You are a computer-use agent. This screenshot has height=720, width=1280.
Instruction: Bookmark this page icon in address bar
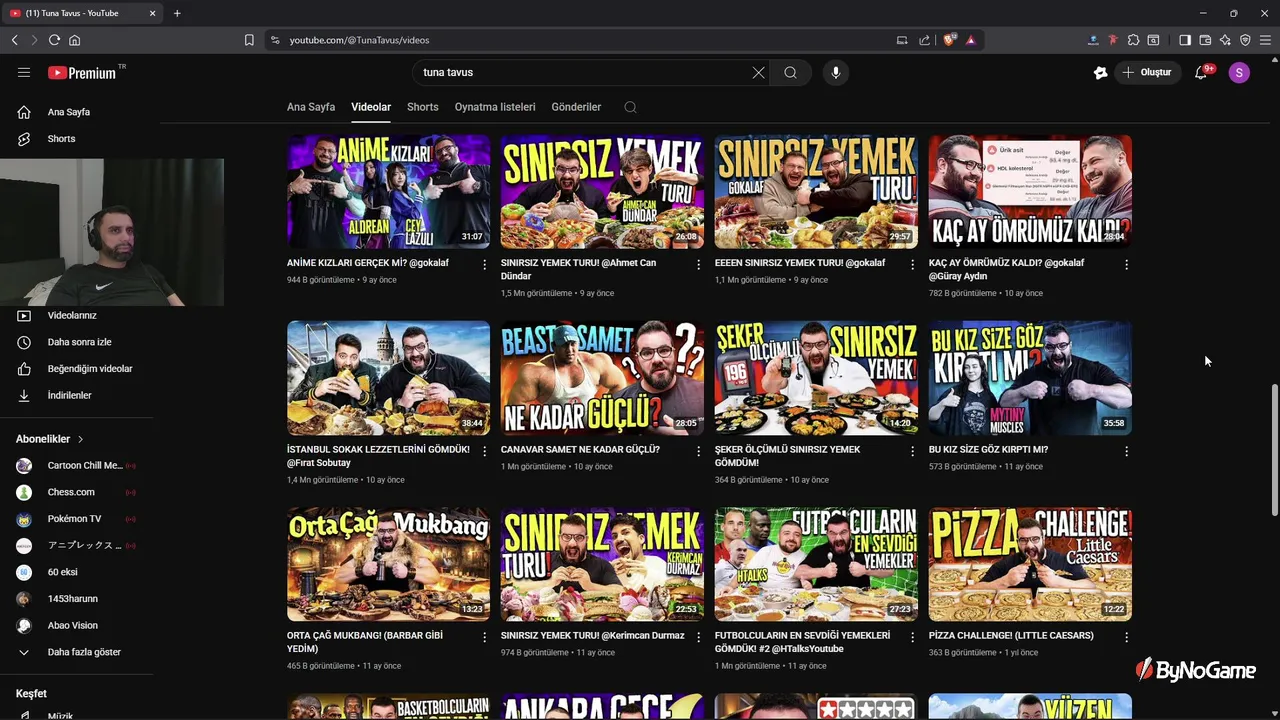[249, 40]
